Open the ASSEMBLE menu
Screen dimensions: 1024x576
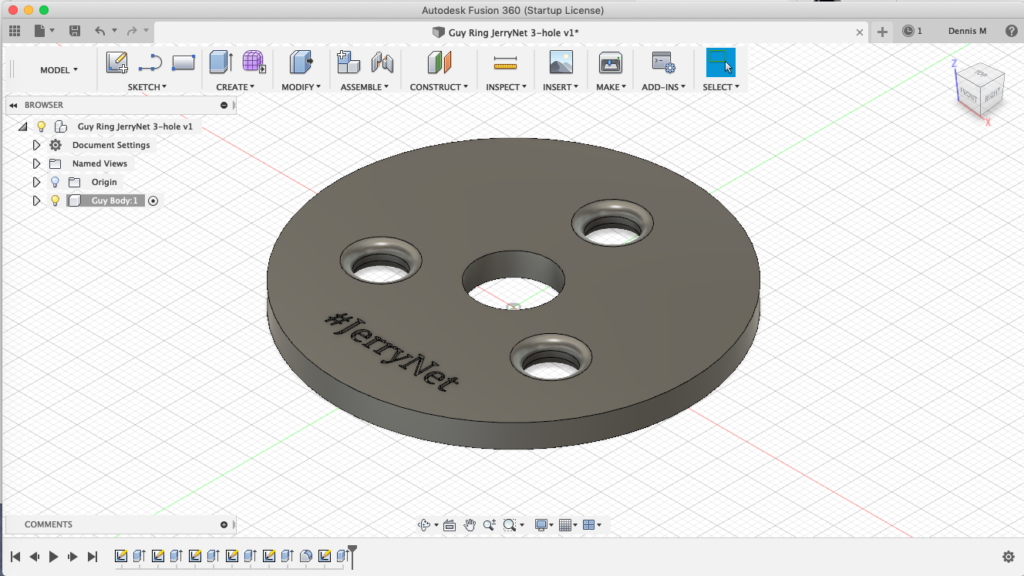(364, 87)
